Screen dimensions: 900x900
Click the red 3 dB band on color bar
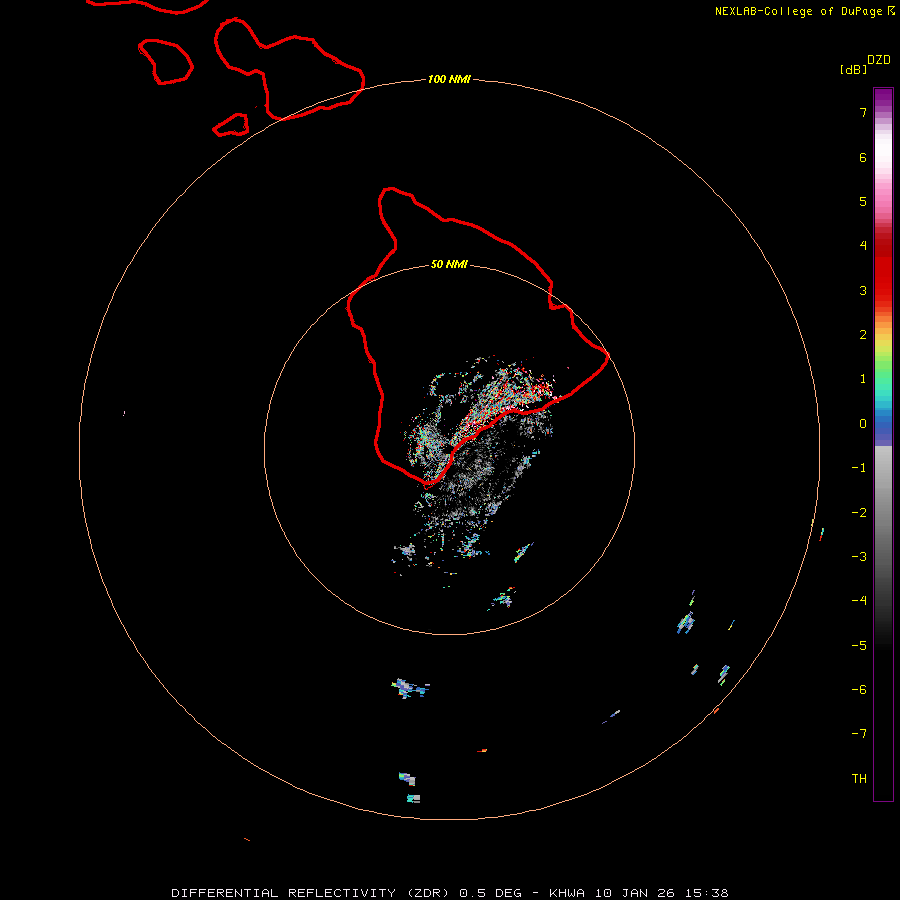[883, 290]
